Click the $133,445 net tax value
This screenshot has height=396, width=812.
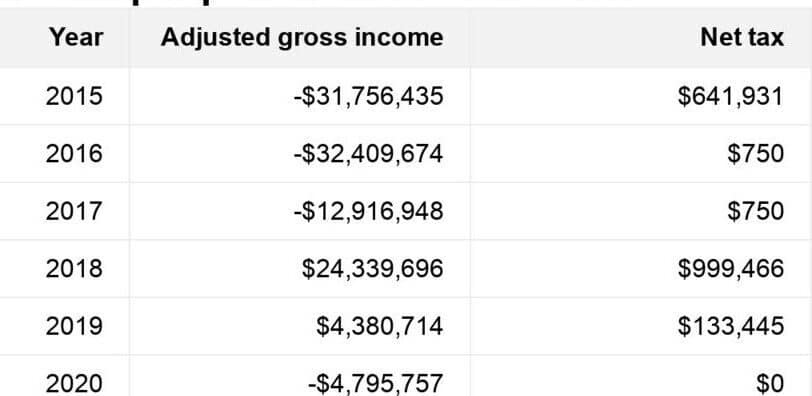pos(731,327)
